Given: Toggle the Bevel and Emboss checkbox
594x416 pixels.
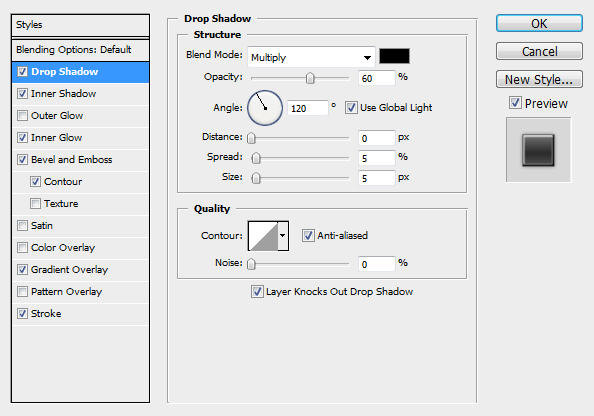Looking at the screenshot, I should (x=22, y=160).
